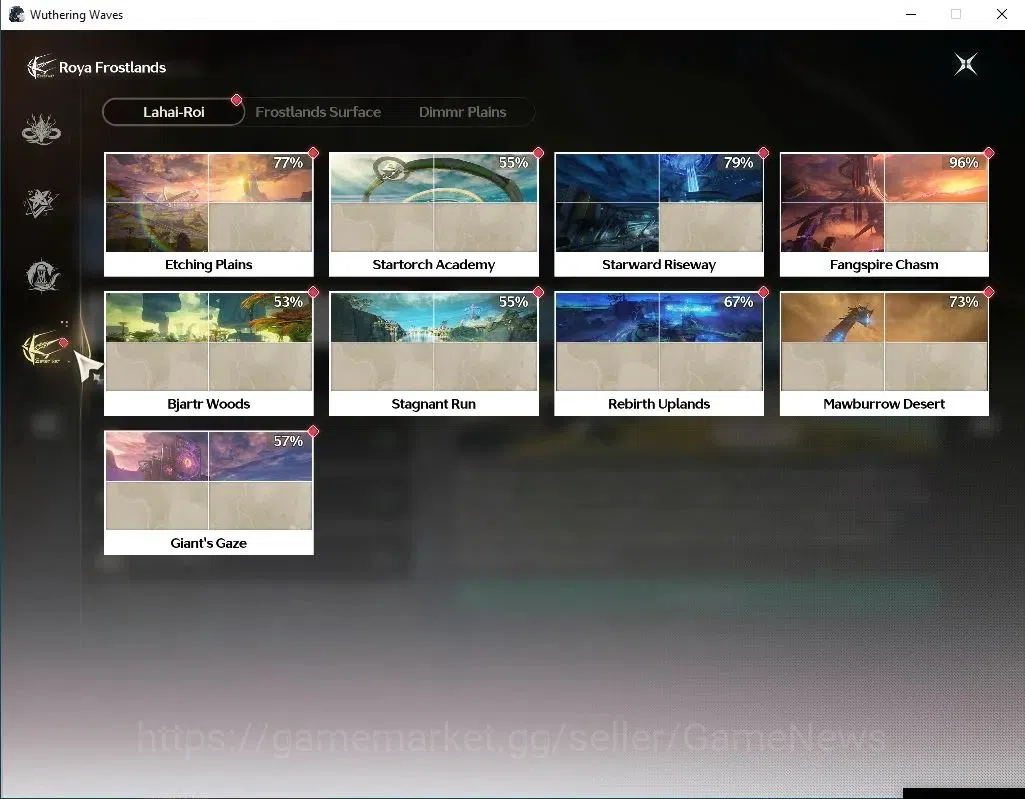
Task: Minimize the Wuthering Waves window
Action: (911, 14)
